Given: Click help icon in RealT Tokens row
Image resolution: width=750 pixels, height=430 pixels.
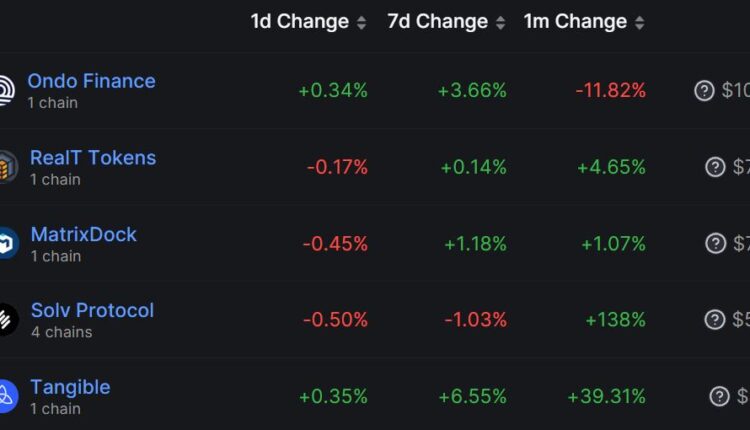Looking at the screenshot, I should (715, 167).
